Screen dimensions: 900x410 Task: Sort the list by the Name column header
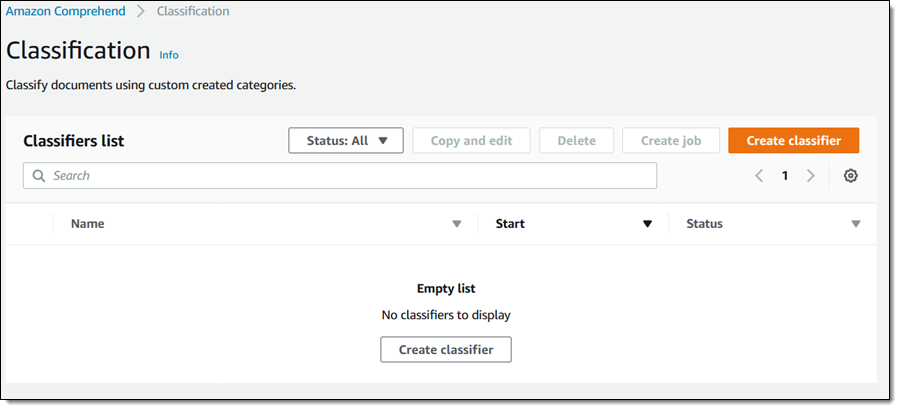tap(88, 224)
